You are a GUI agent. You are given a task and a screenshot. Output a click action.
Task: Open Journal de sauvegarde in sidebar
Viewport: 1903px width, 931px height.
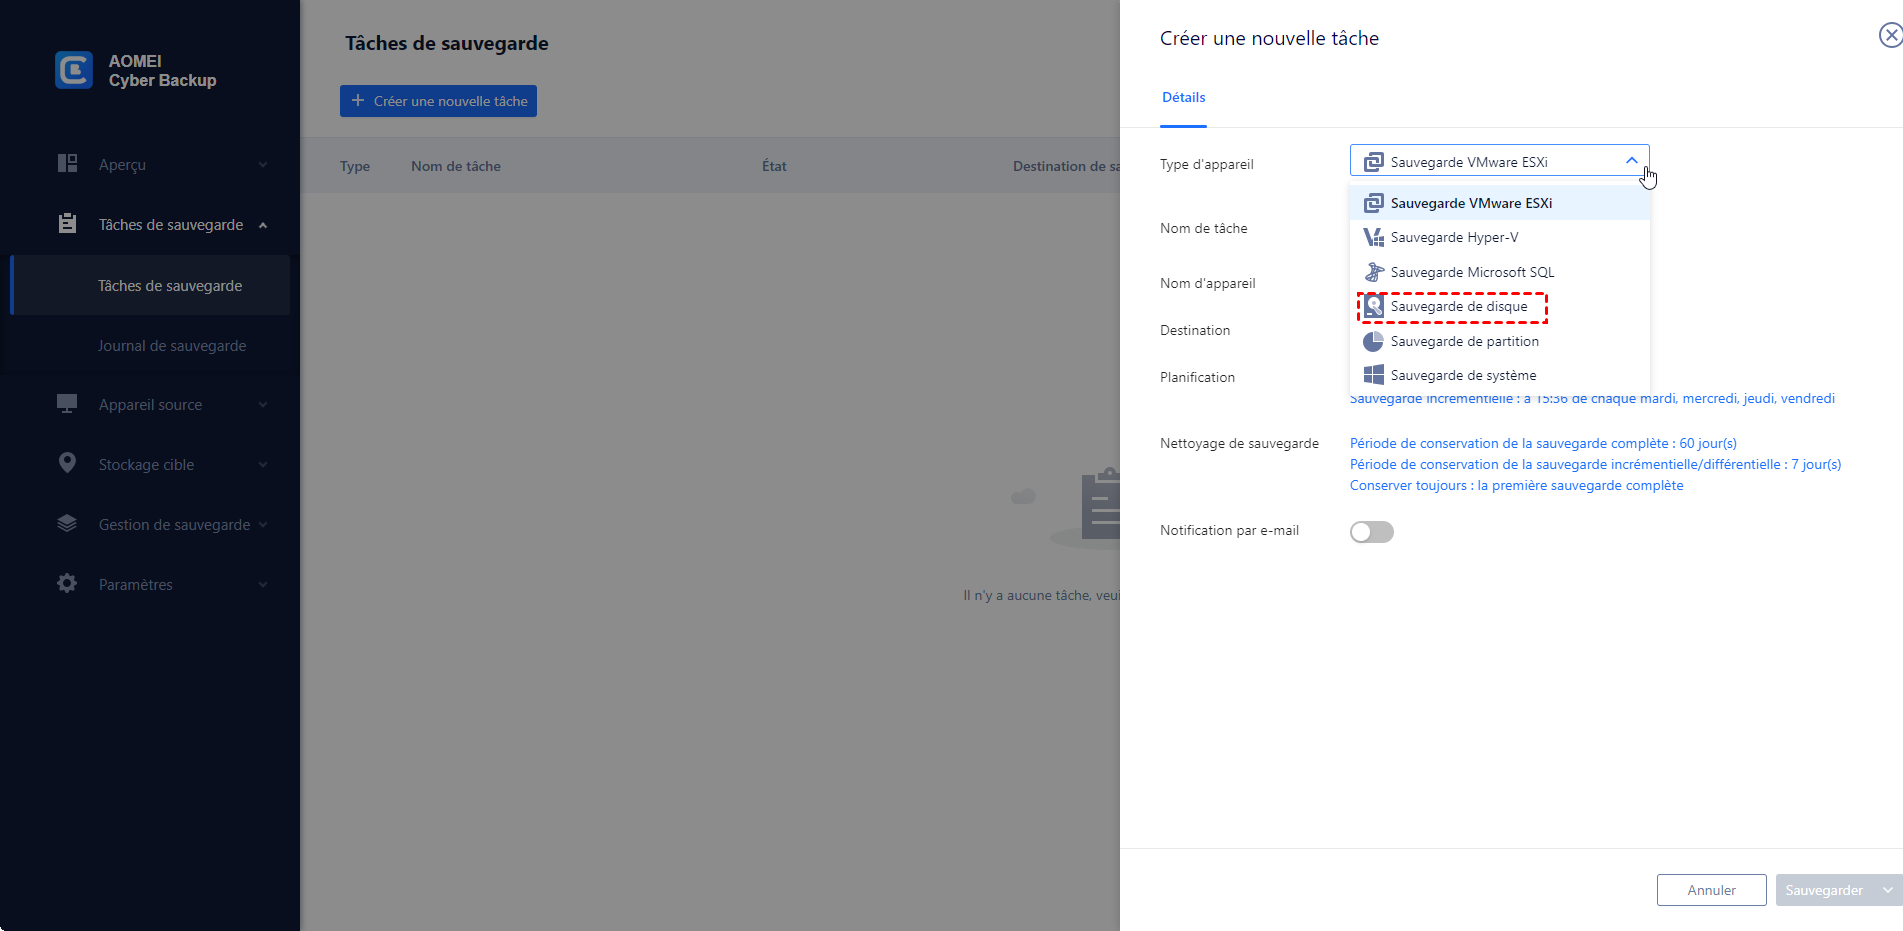pos(172,346)
